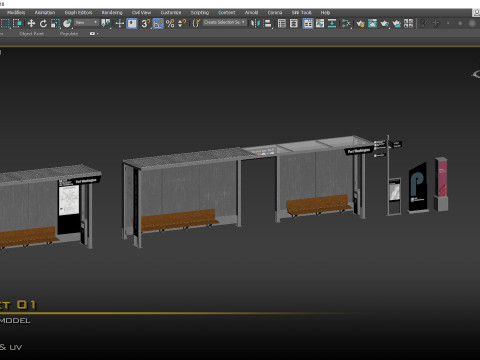Click Render Production teapot icon
Screen dimensions: 480x360
(x=384, y=23)
